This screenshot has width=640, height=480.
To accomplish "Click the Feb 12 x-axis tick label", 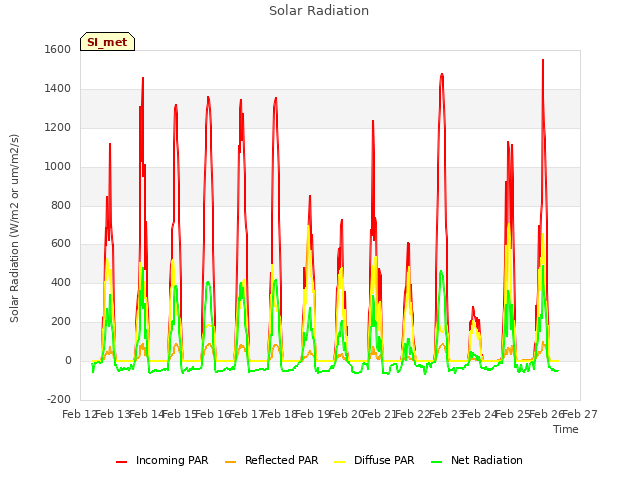I will 80,414.
